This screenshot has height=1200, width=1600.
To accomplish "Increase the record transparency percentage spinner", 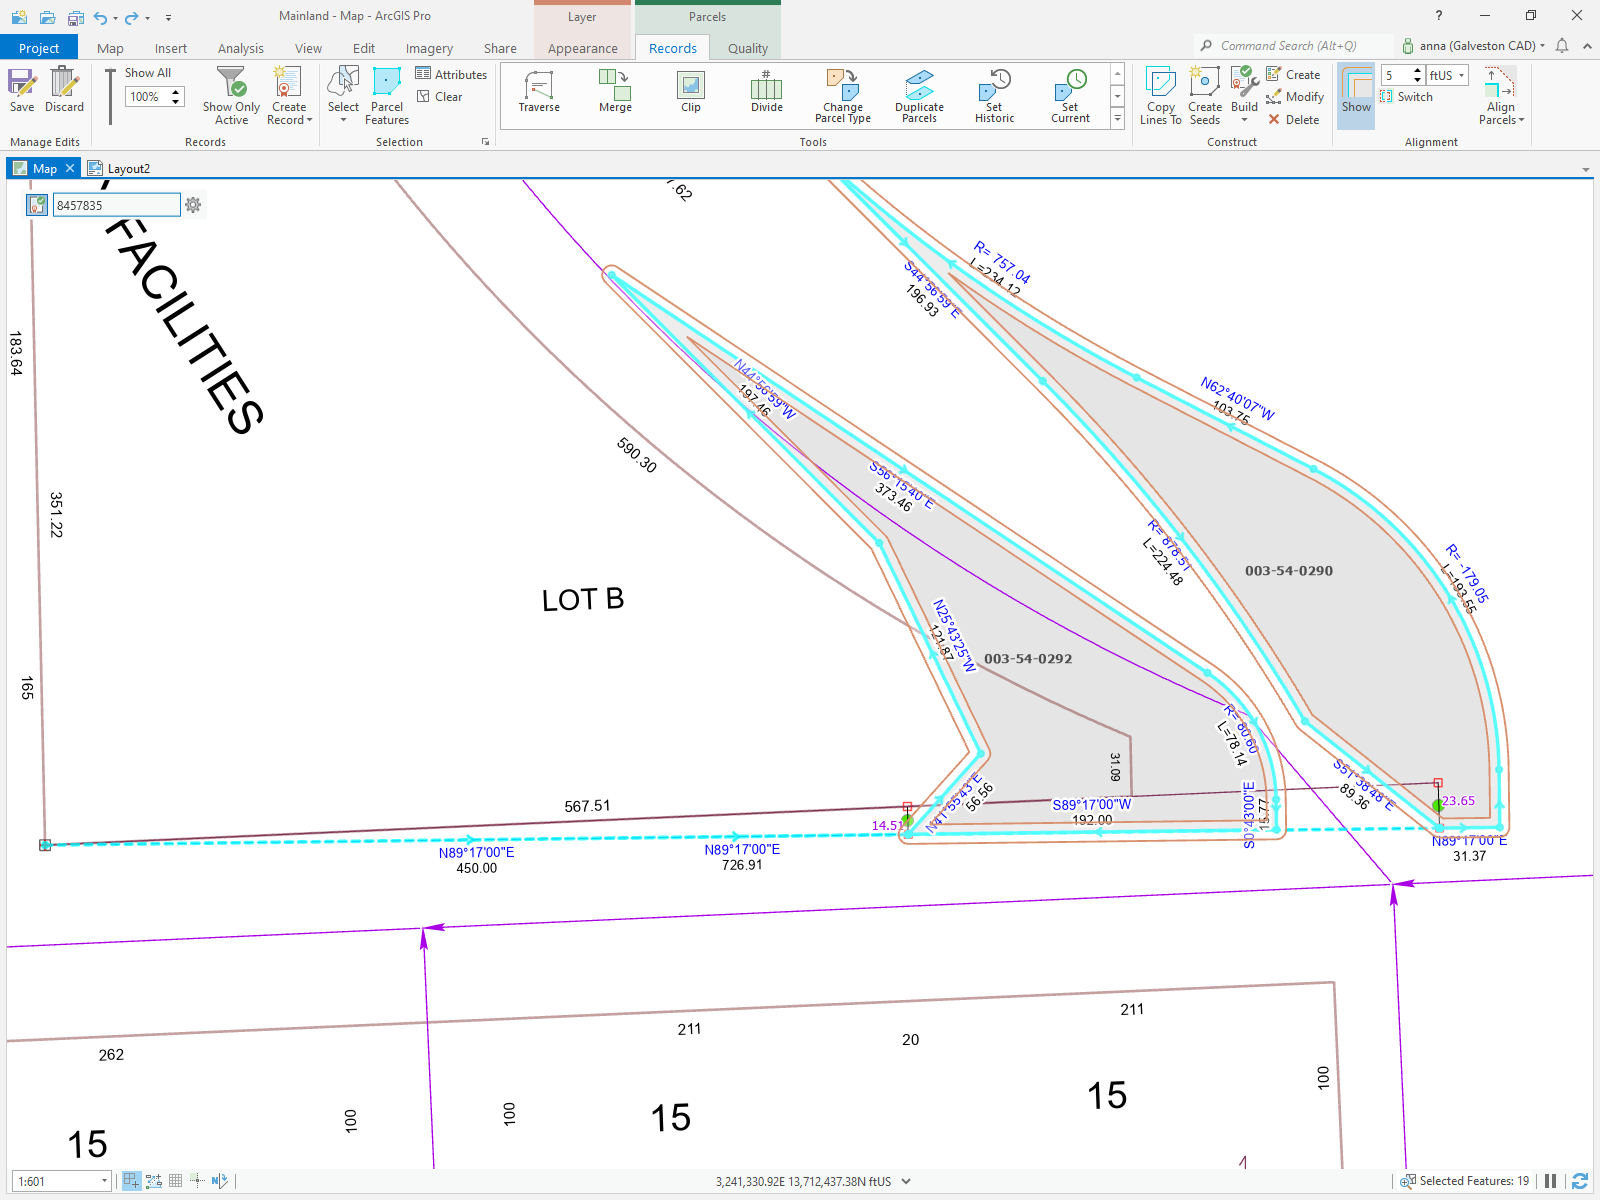I will point(176,92).
